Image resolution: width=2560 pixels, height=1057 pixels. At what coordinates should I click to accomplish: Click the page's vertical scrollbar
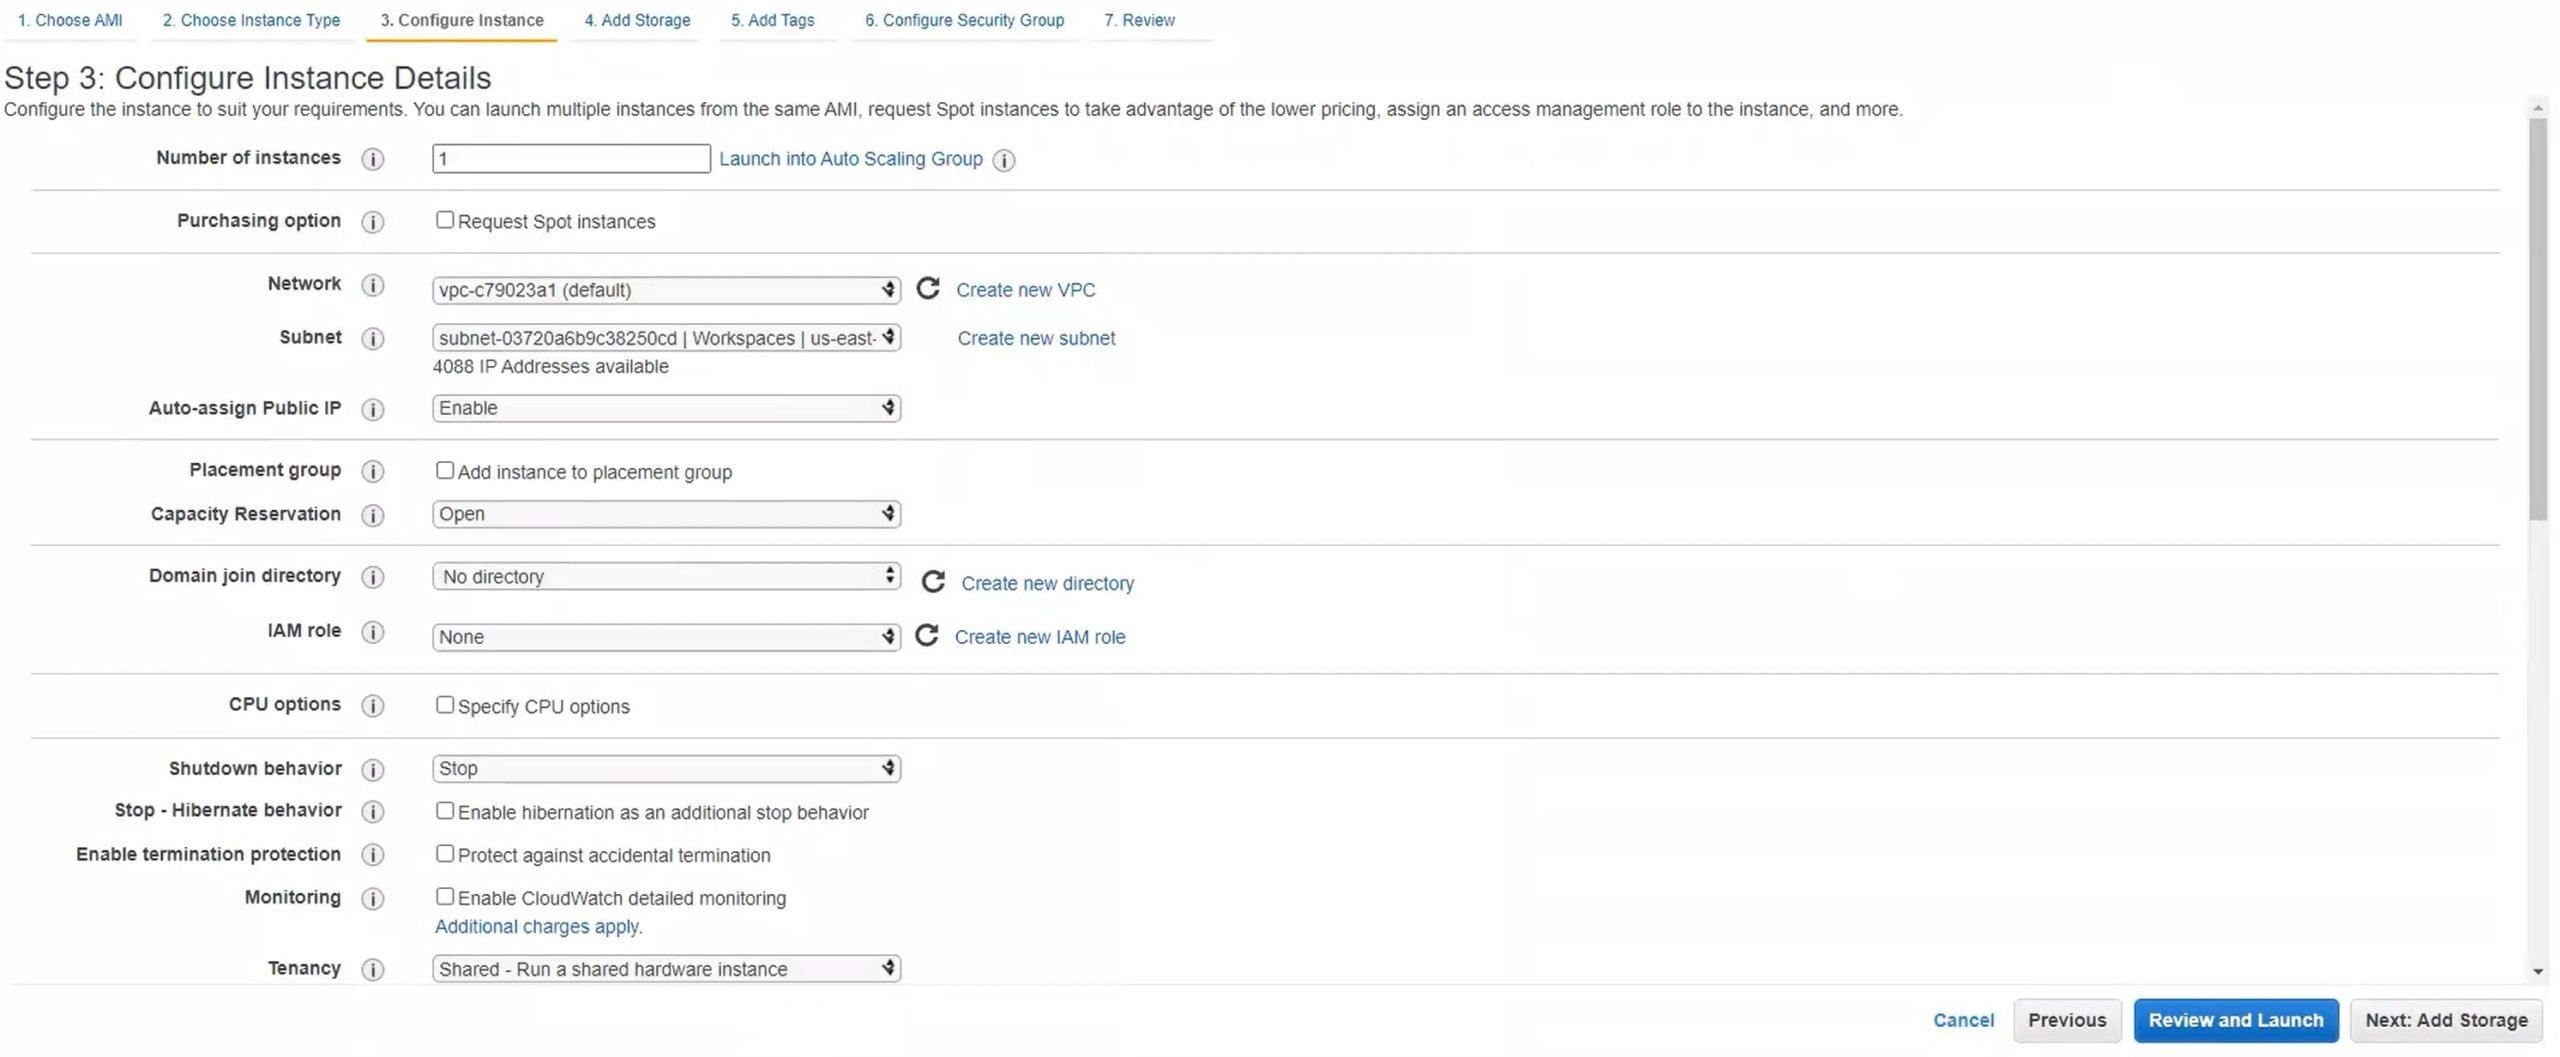pos(2537,320)
